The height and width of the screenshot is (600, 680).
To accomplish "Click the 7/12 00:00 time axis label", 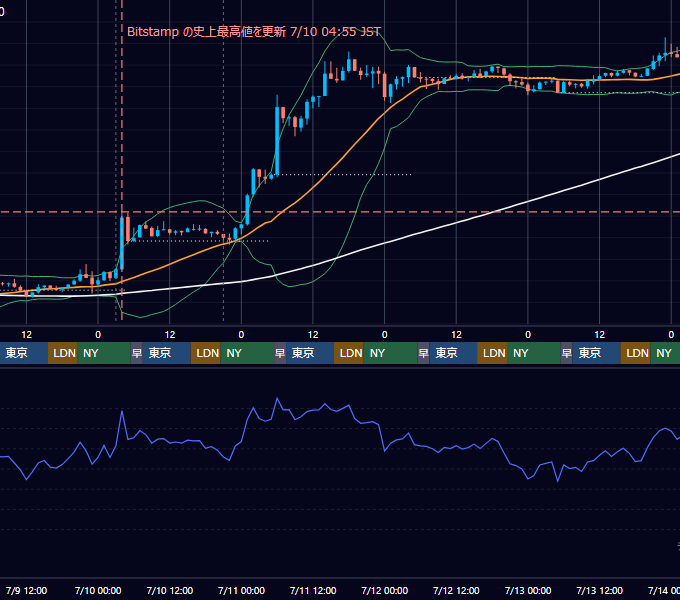I will (384, 590).
